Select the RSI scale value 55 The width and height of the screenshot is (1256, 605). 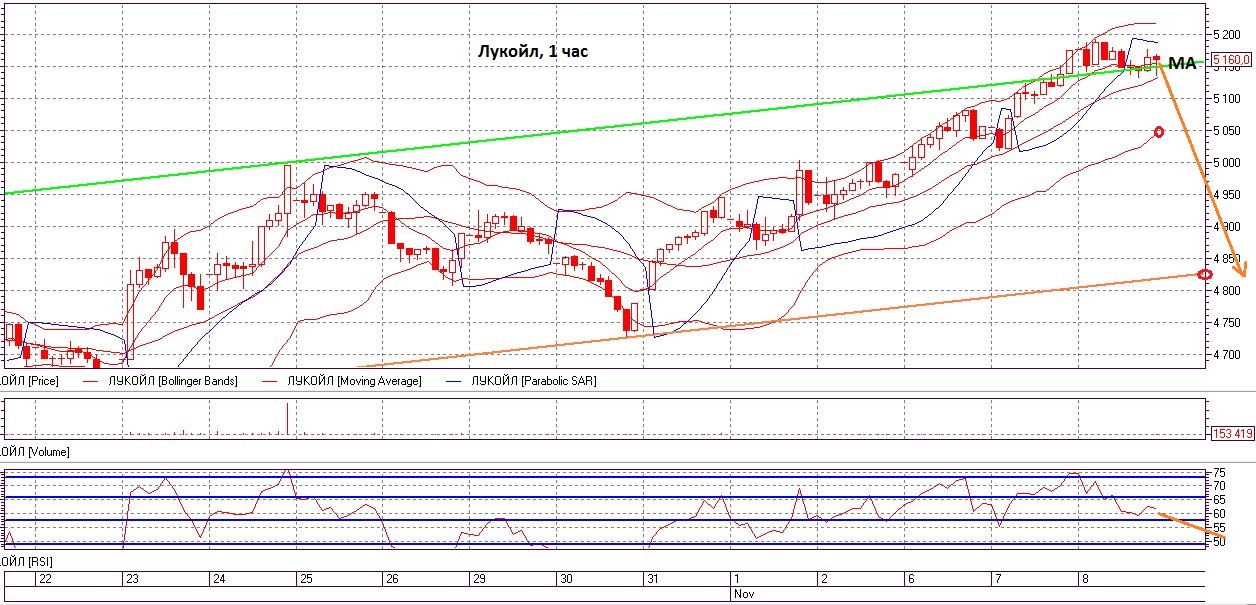[x=1218, y=527]
